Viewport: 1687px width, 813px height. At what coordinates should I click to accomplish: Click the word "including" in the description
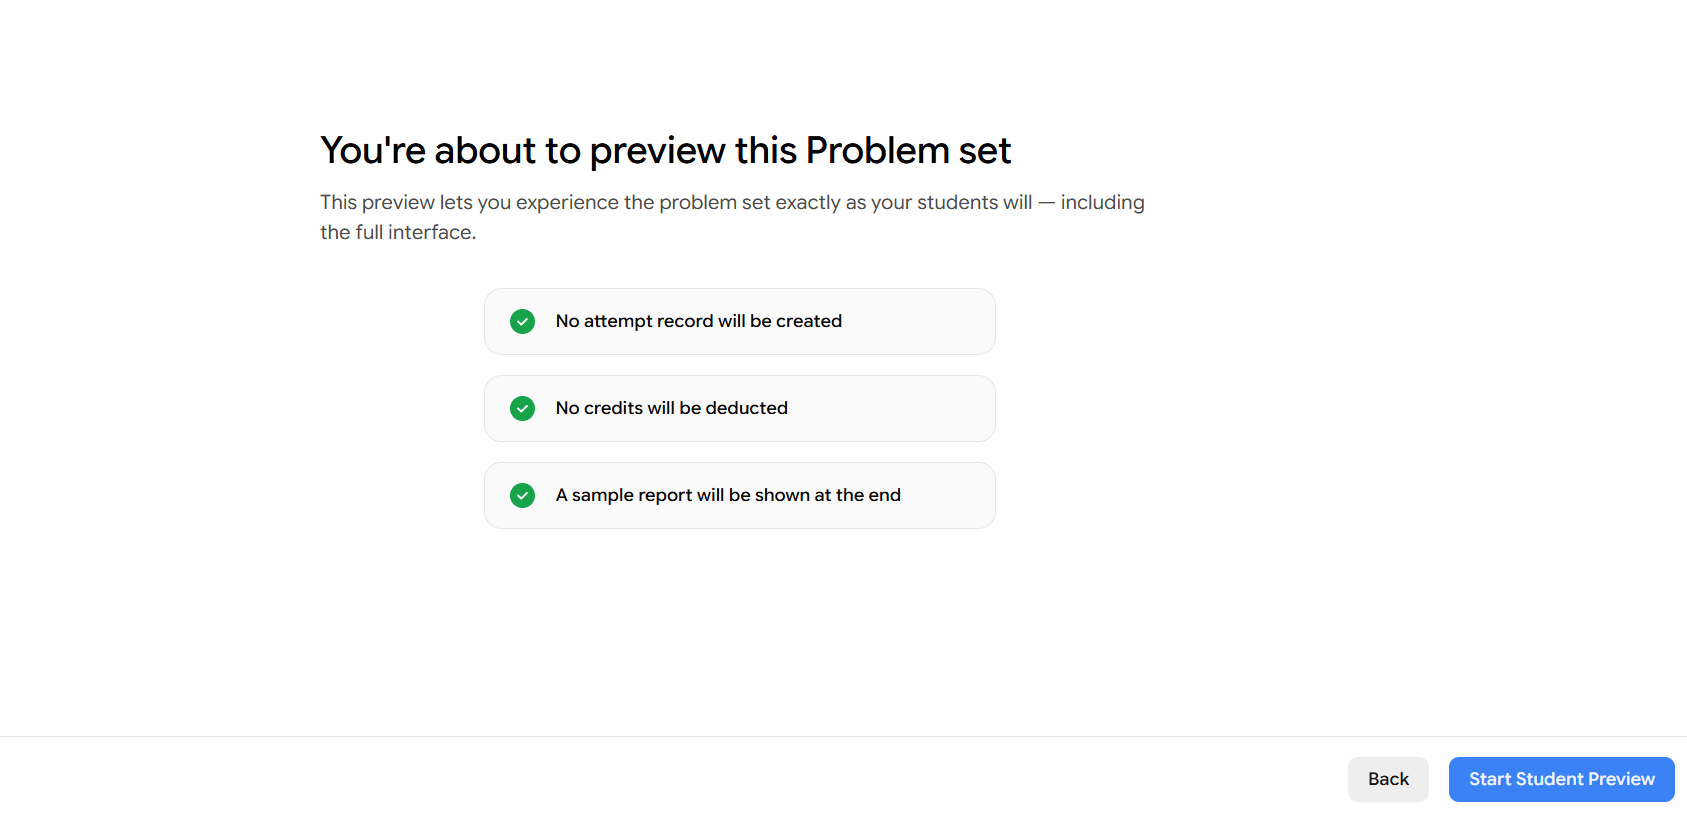pos(1102,202)
